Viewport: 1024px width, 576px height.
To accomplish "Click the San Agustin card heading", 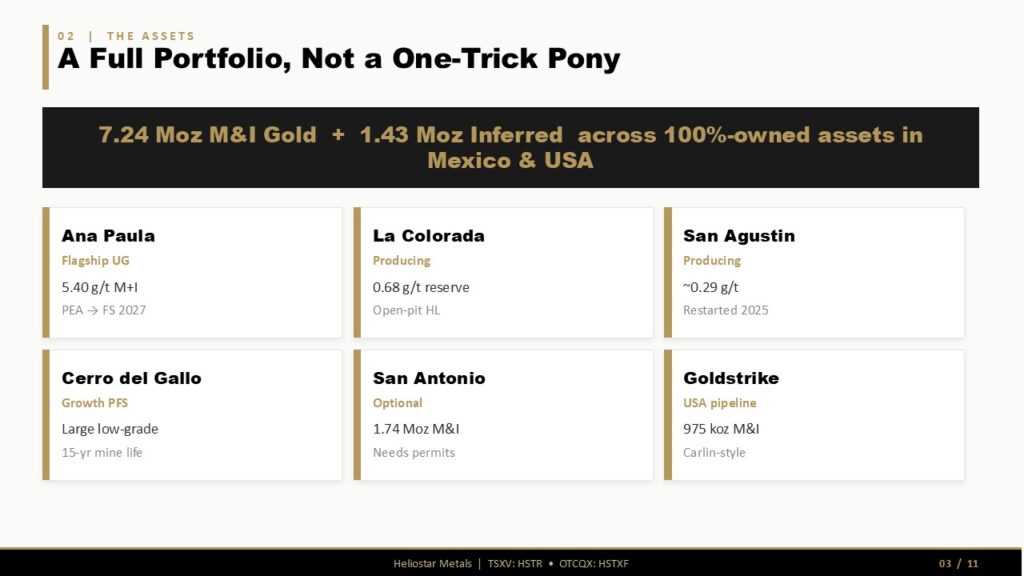I will 739,236.
